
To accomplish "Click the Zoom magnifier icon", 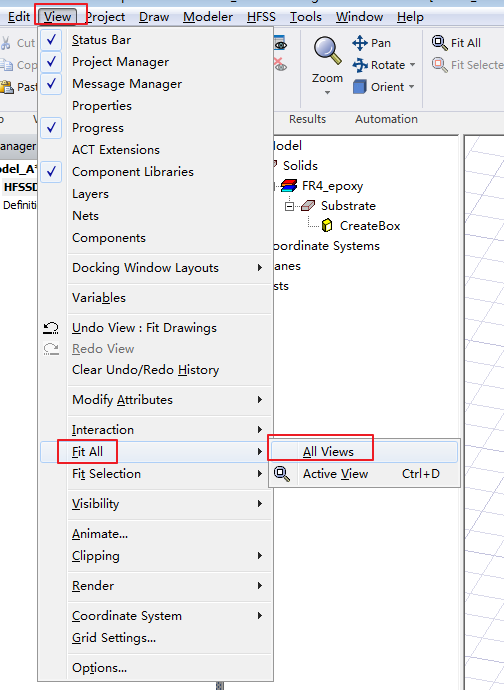I will click(x=327, y=51).
